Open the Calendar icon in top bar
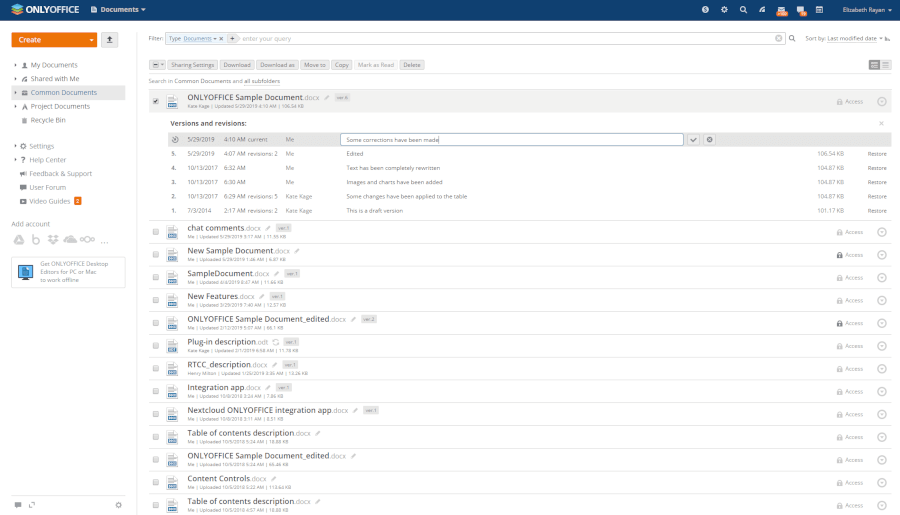900x515 pixels. click(x=819, y=10)
